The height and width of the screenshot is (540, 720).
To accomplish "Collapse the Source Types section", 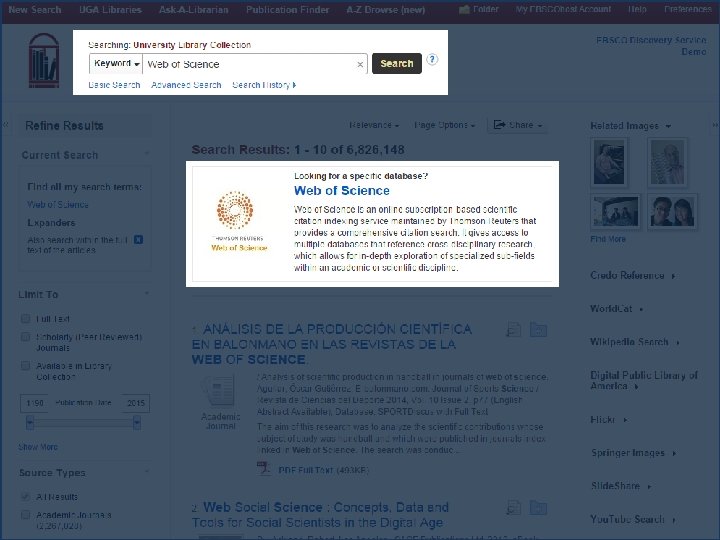I will tap(147, 471).
